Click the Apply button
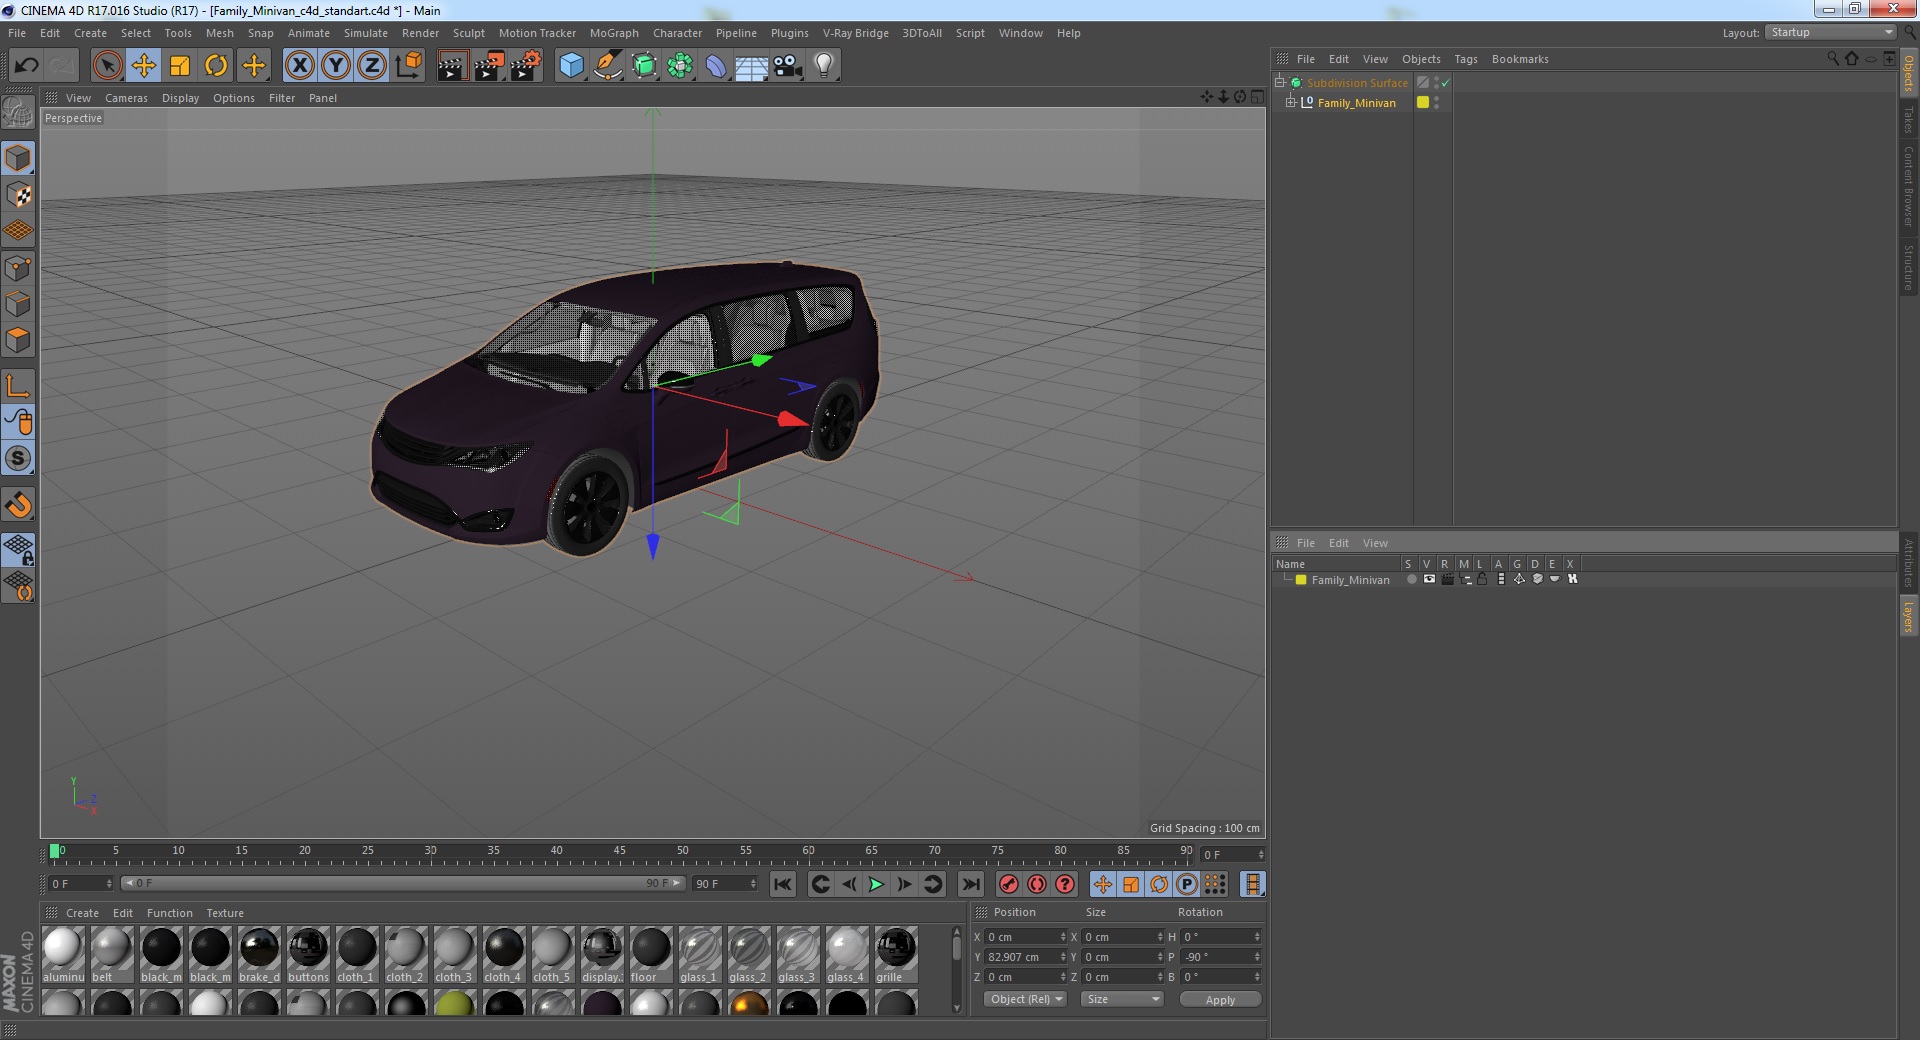The width and height of the screenshot is (1920, 1040). (x=1220, y=999)
